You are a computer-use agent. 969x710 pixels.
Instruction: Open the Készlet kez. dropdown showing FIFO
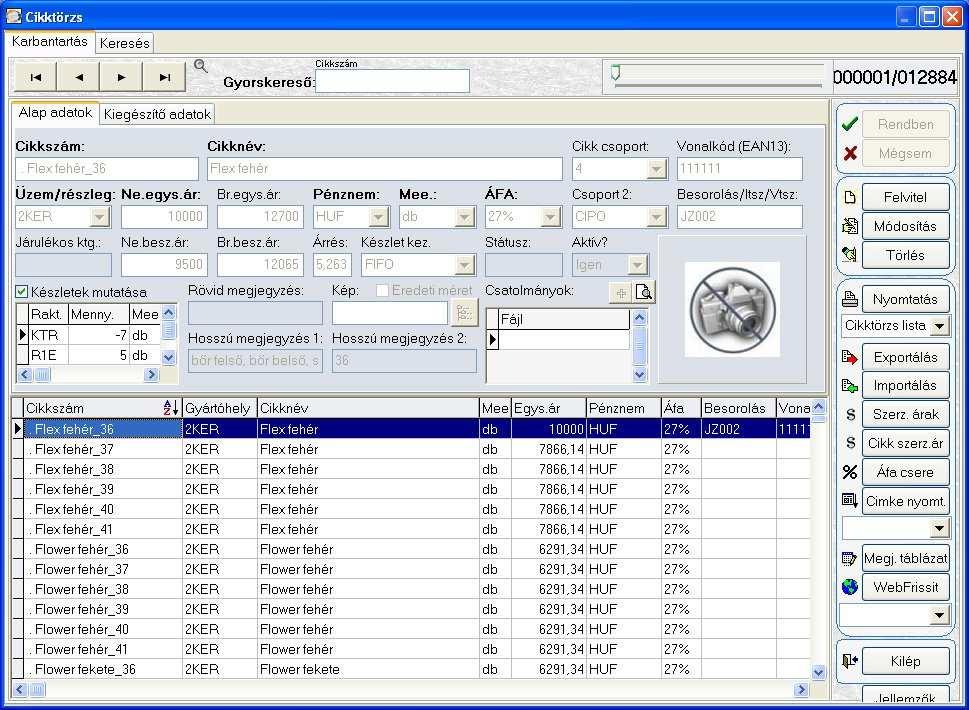(x=463, y=264)
